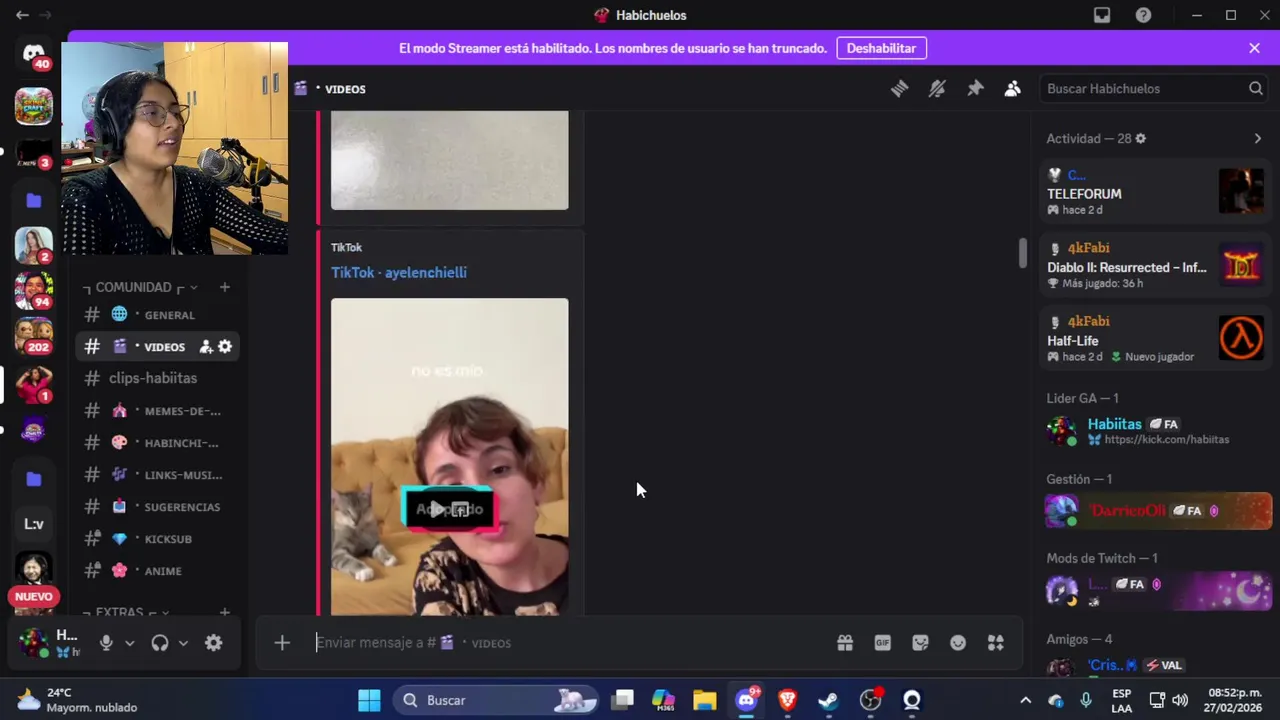Open pinned messages pin icon

[x=975, y=89]
